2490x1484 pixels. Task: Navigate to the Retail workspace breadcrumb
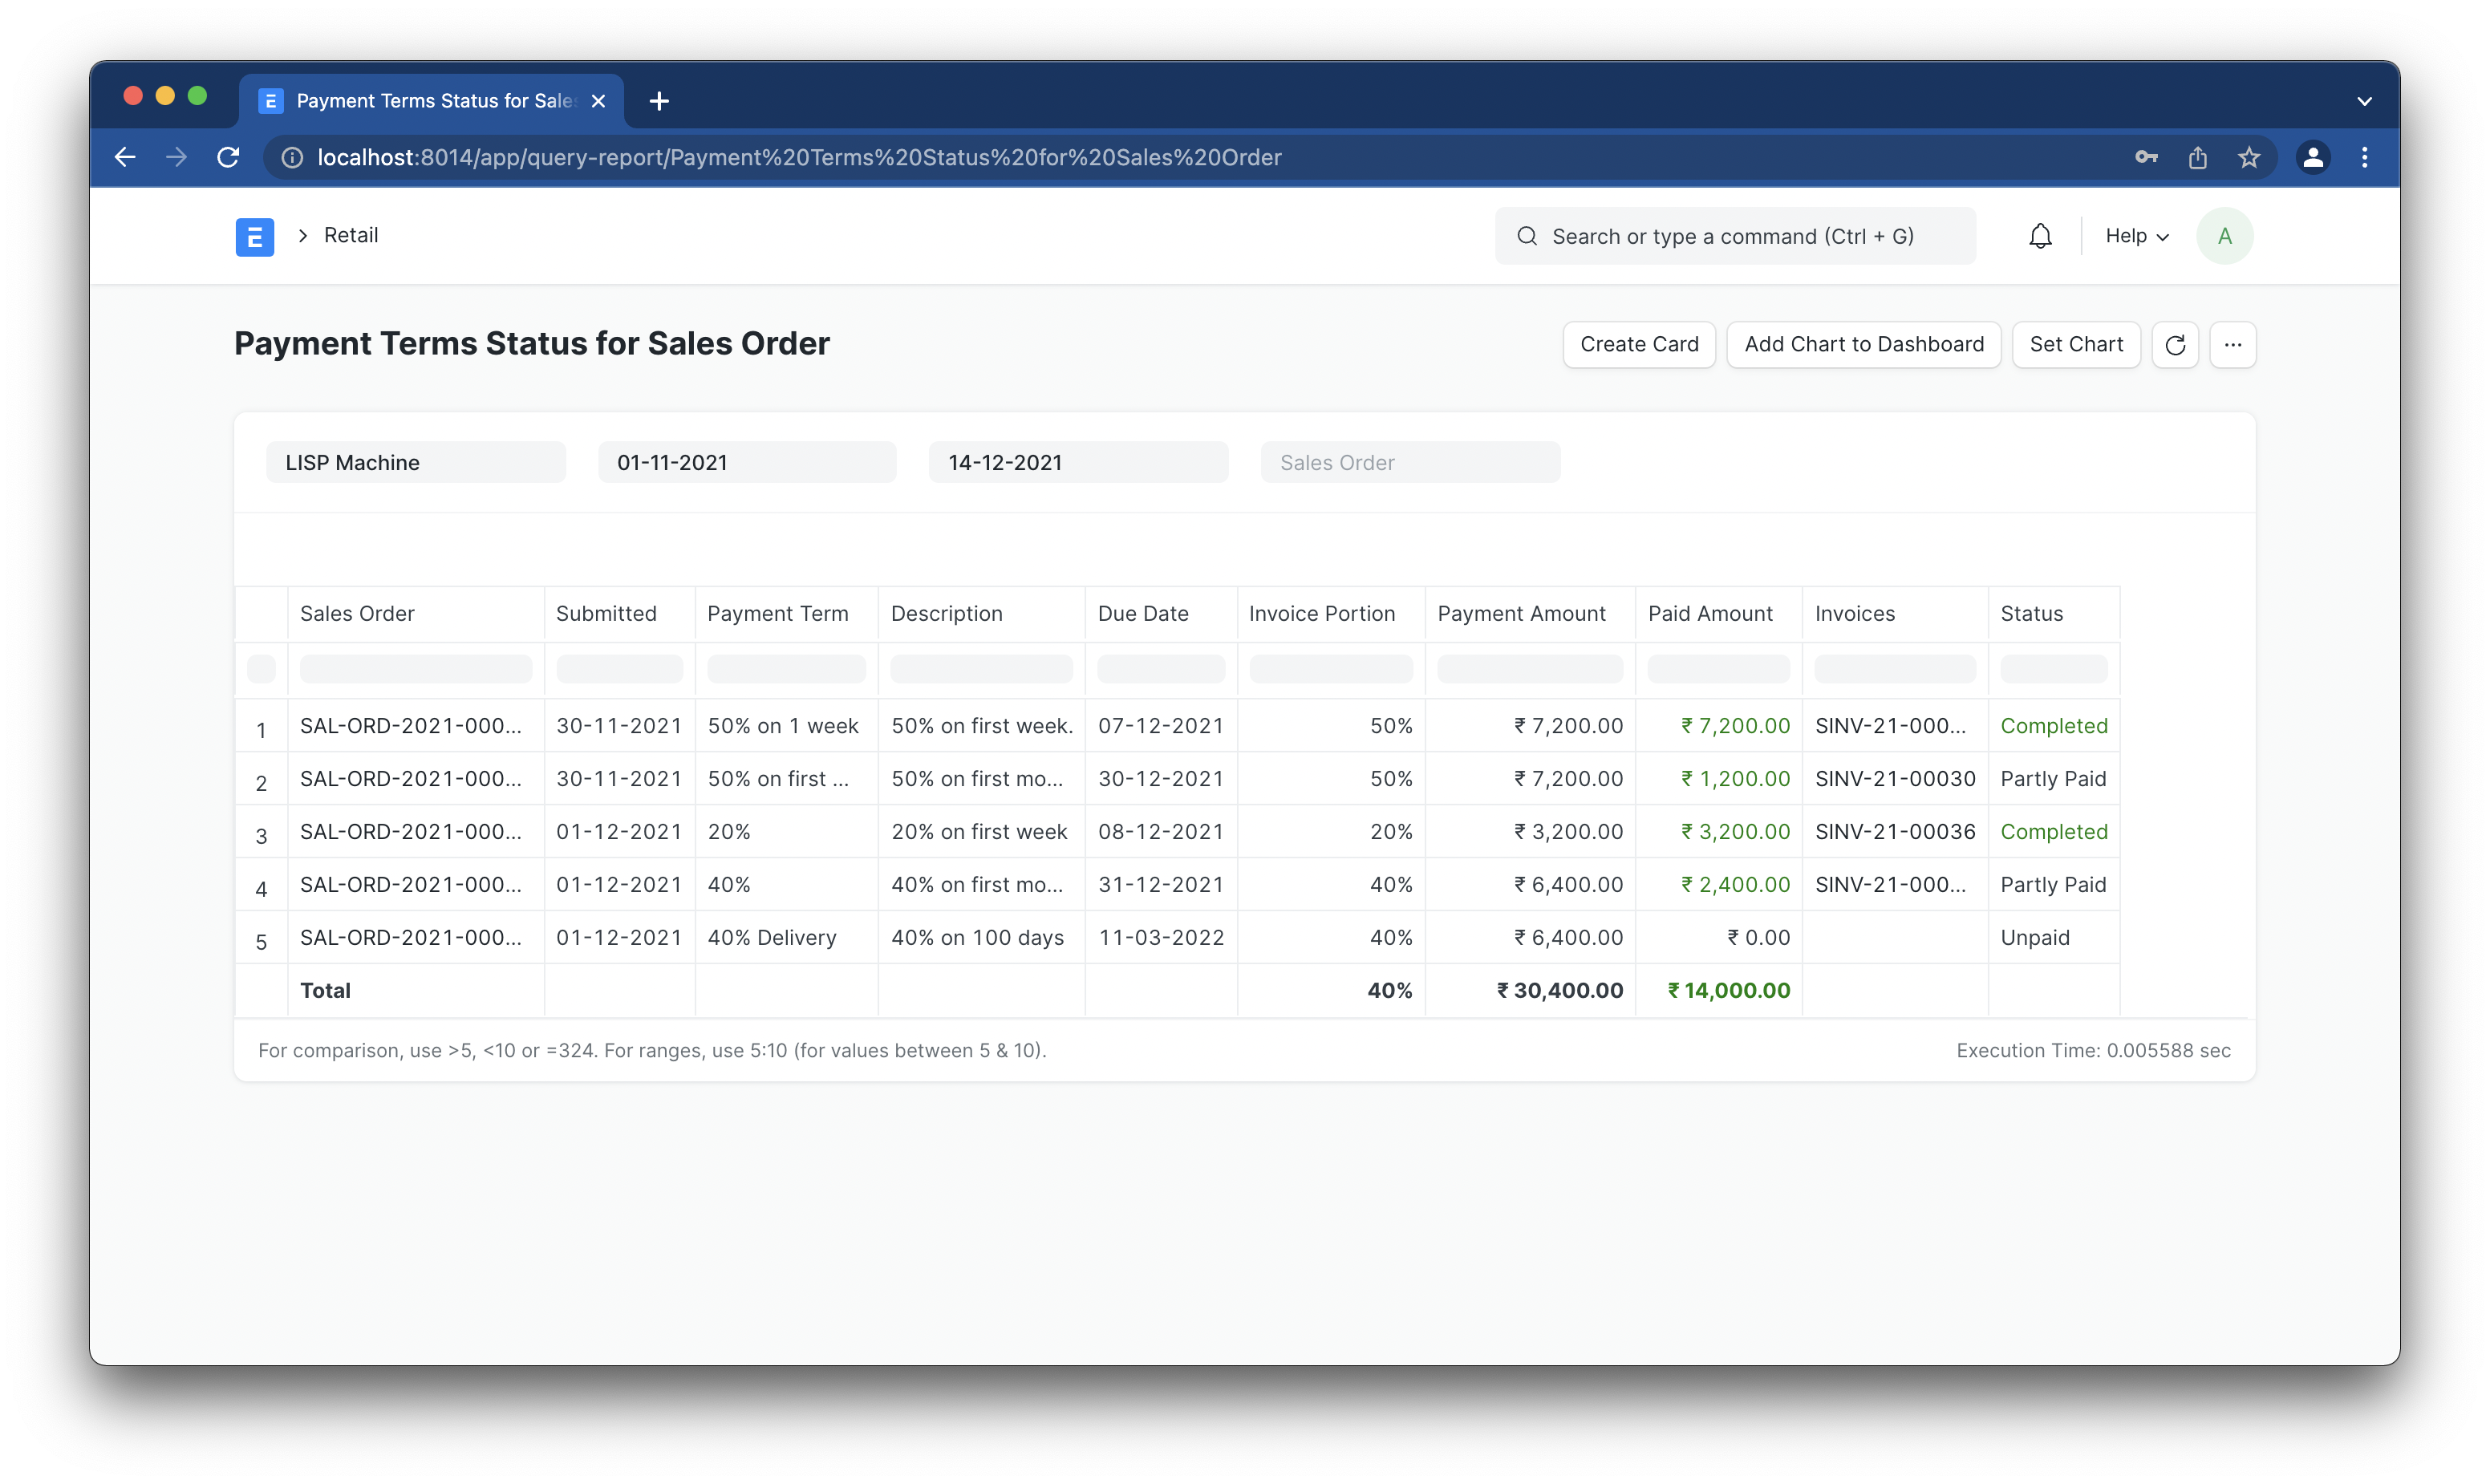pyautogui.click(x=351, y=235)
